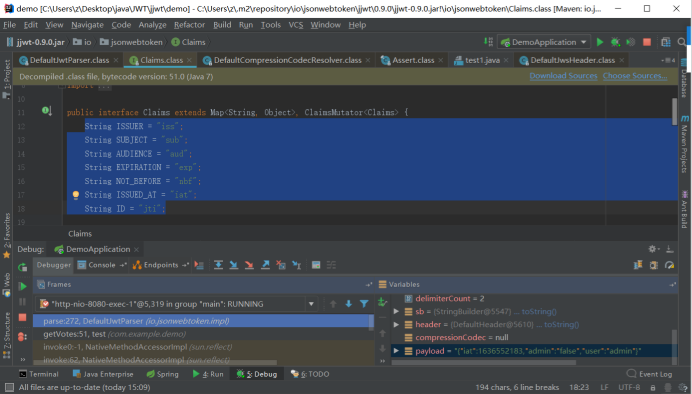Click the Drop Frame icon
Viewport: 692px width, 394px height.
[281, 265]
